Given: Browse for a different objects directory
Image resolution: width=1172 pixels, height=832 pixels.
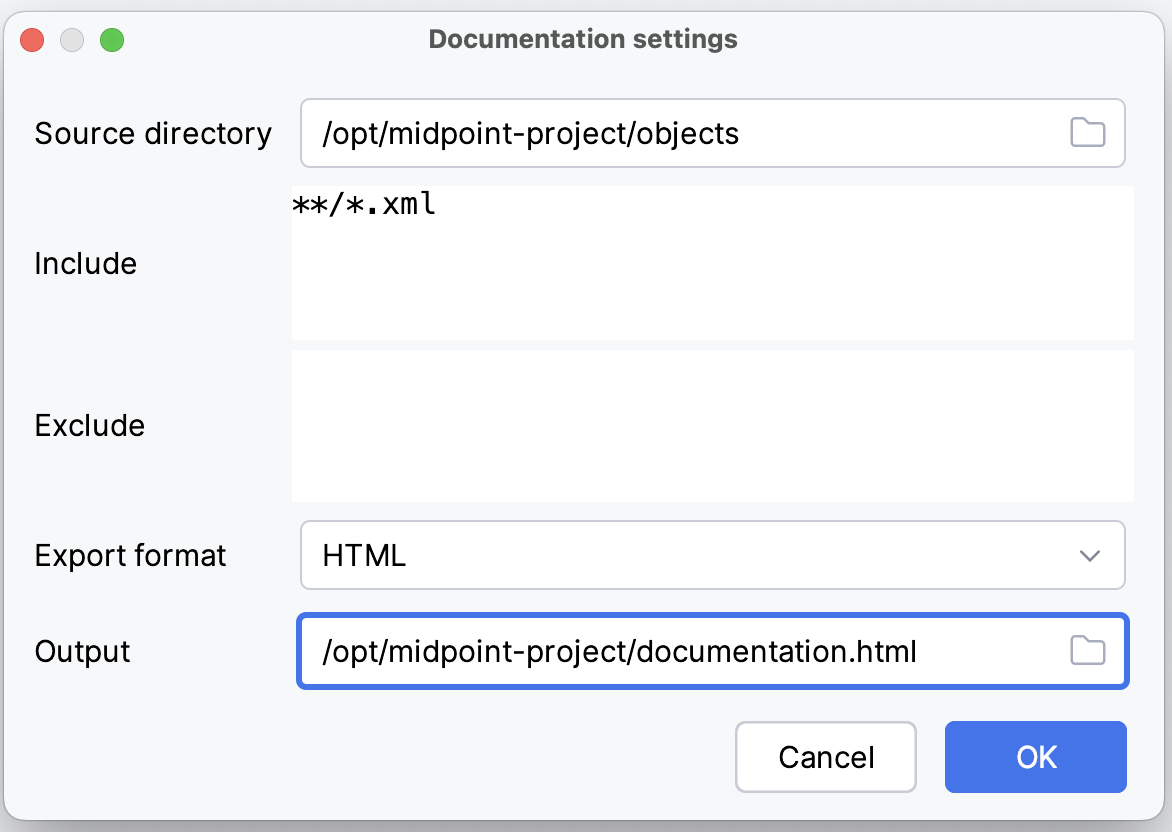Looking at the screenshot, I should click(x=1087, y=132).
